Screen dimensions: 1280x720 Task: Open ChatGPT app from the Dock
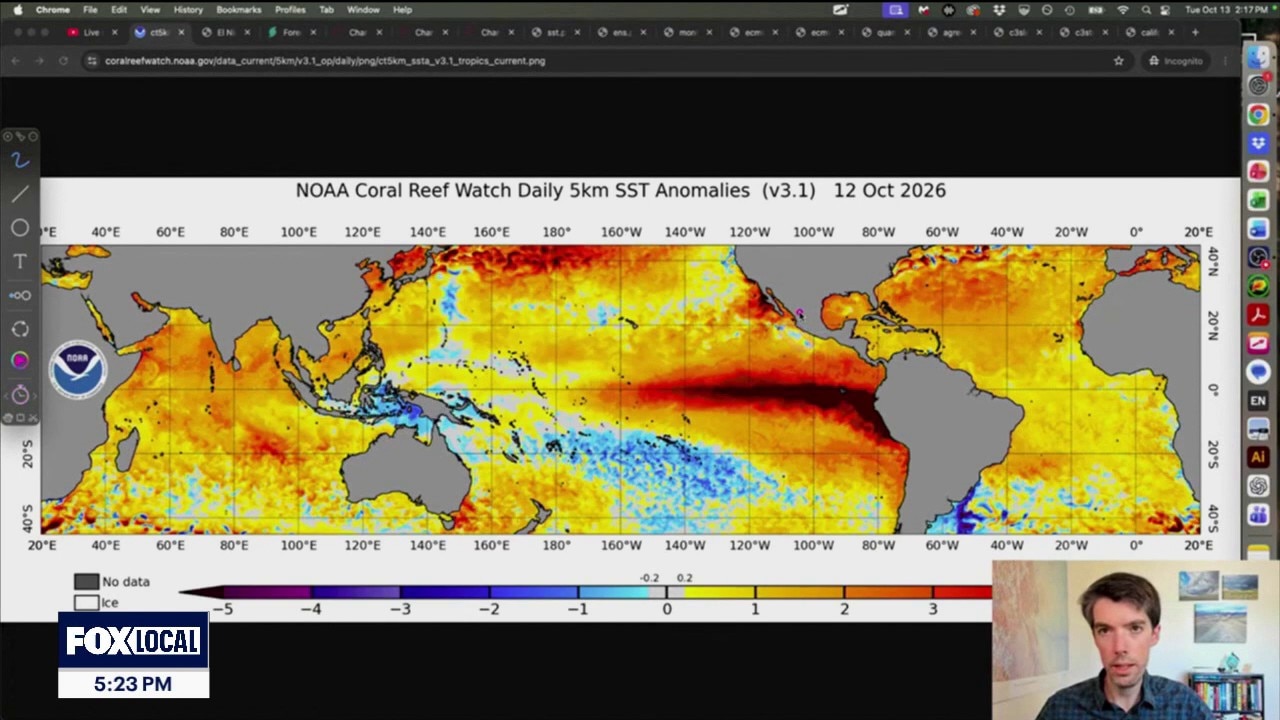[1258, 487]
